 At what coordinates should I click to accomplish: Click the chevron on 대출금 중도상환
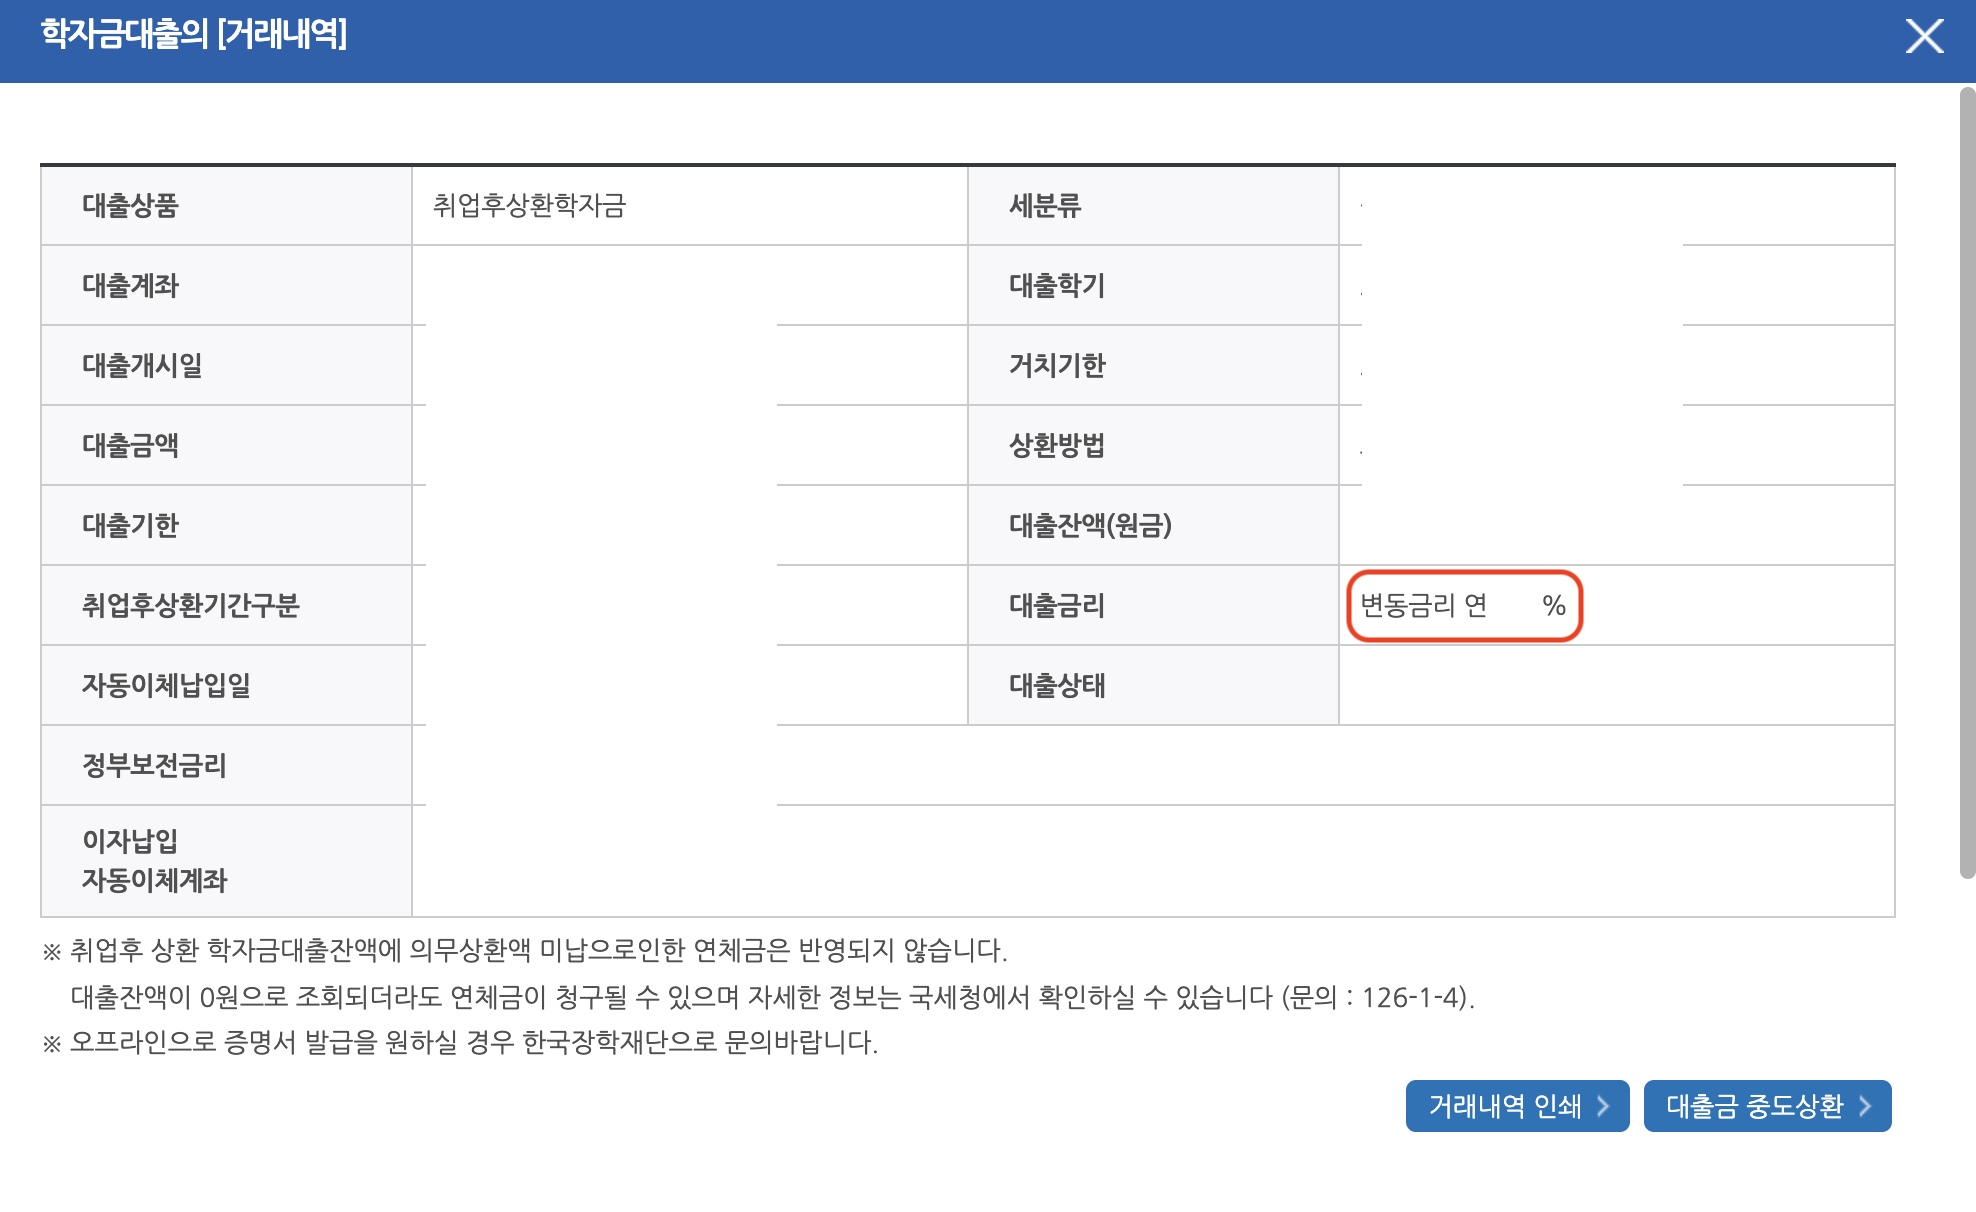pyautogui.click(x=1865, y=1106)
